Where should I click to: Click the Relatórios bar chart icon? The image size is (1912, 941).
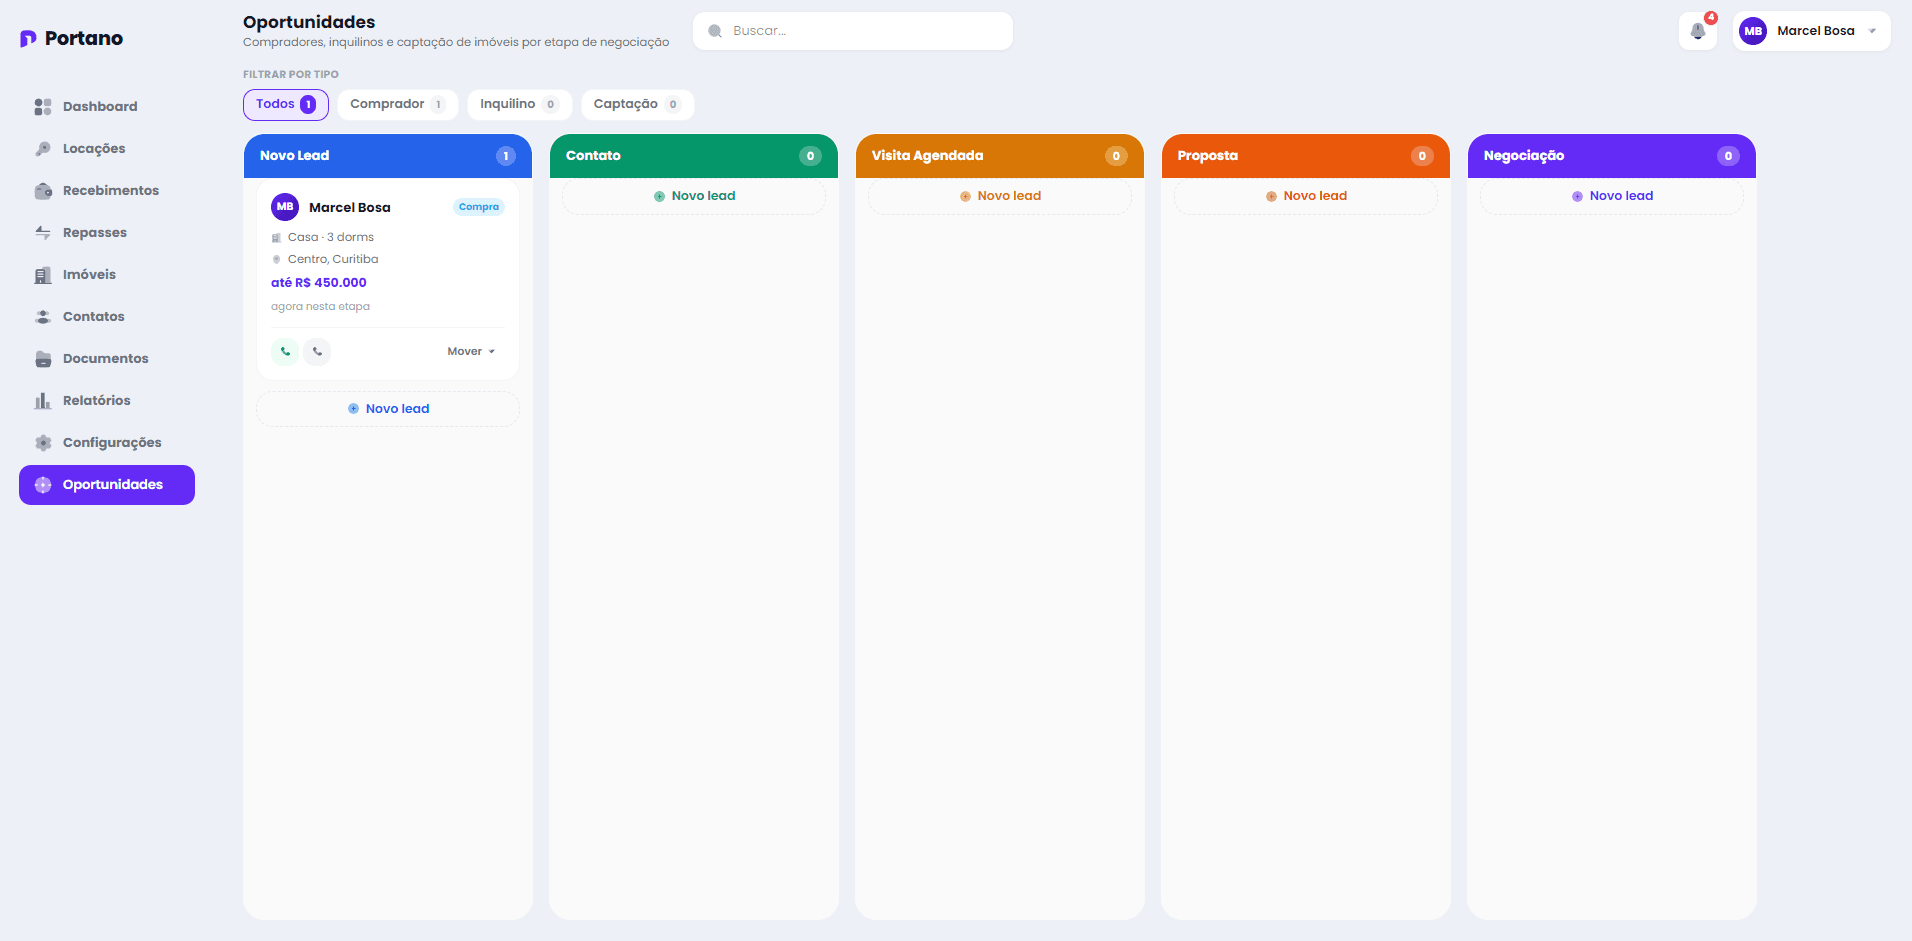pyautogui.click(x=43, y=401)
